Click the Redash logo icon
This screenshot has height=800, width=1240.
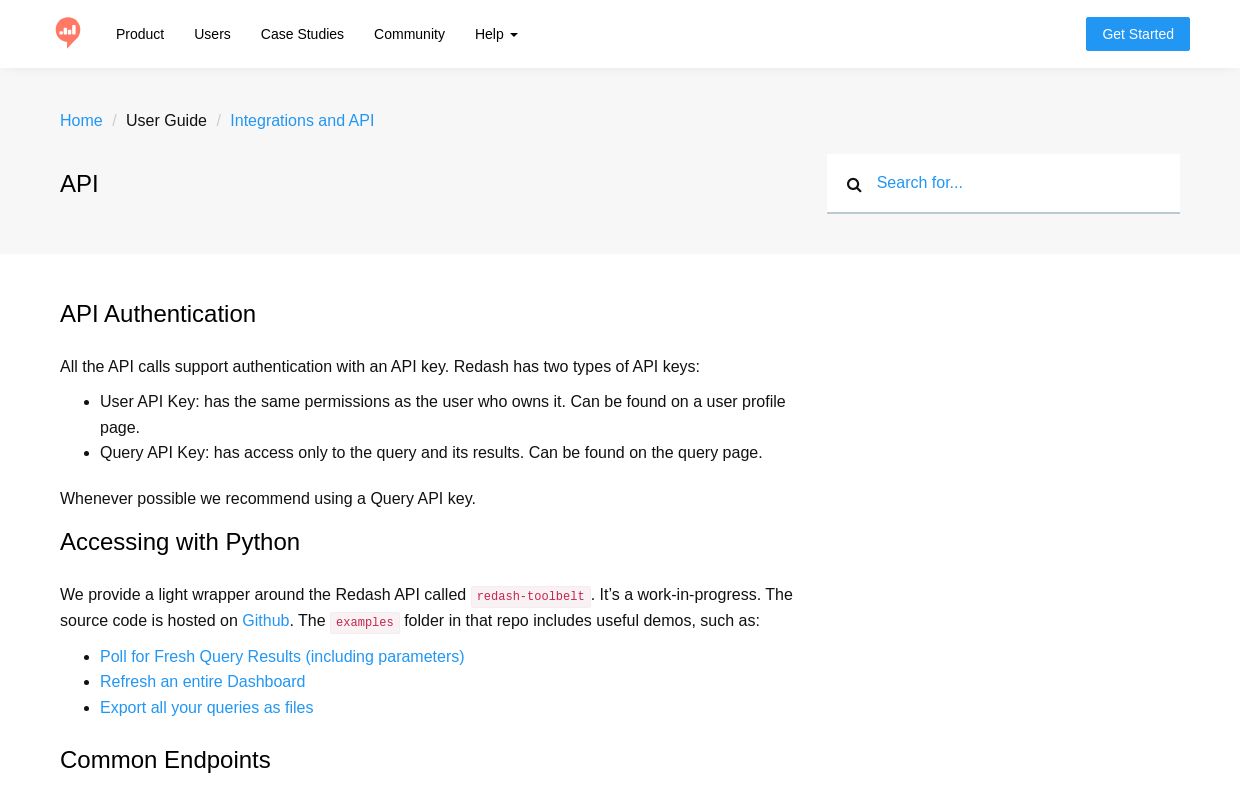tap(68, 33)
